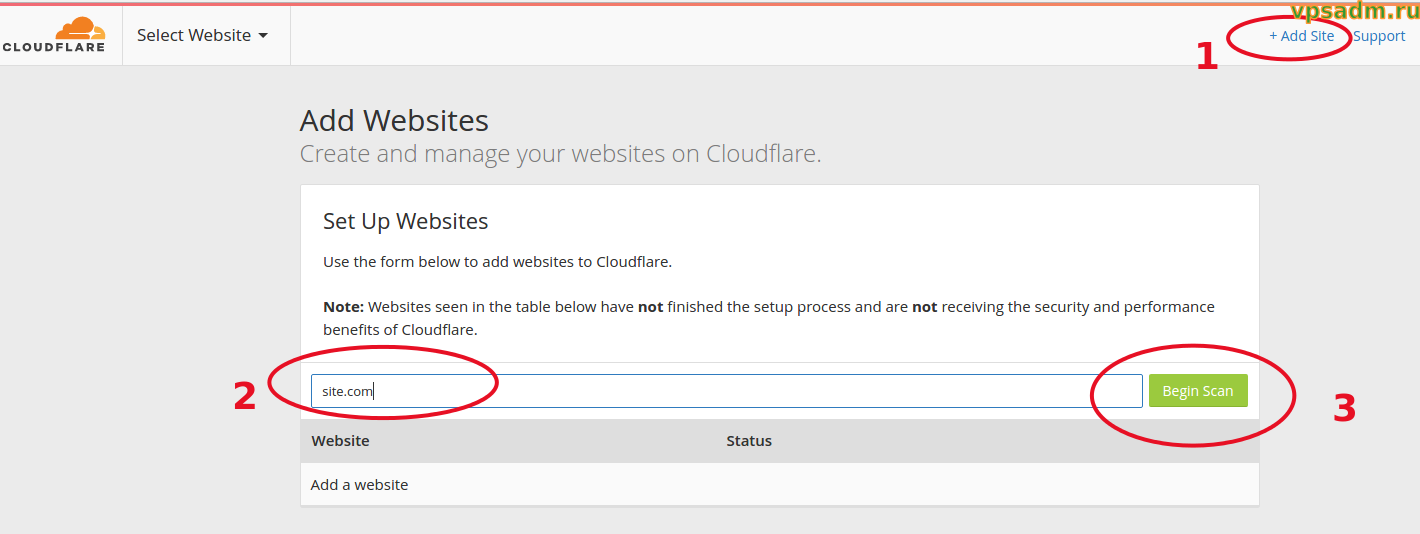Click the bold "Note:" label

(343, 307)
